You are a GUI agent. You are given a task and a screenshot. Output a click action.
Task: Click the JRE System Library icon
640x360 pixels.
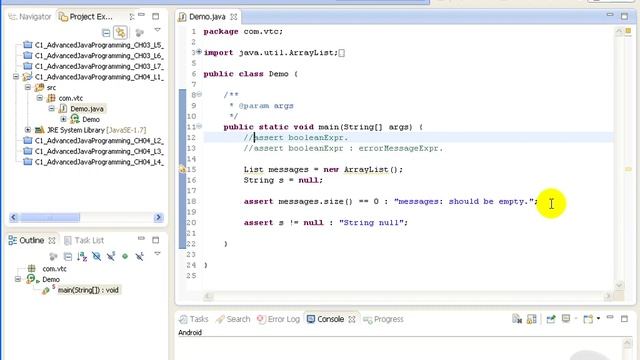coord(40,130)
